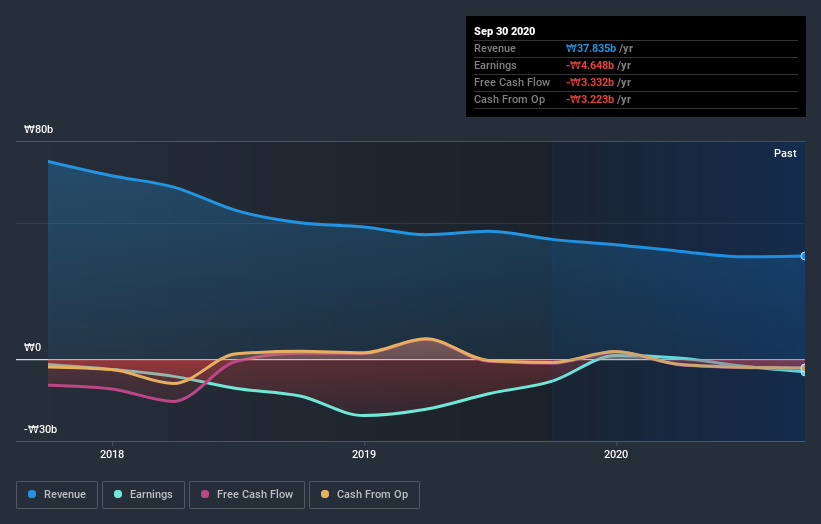This screenshot has height=524, width=821.
Task: Click the ₩0 y-axis label
Action: tap(32, 347)
